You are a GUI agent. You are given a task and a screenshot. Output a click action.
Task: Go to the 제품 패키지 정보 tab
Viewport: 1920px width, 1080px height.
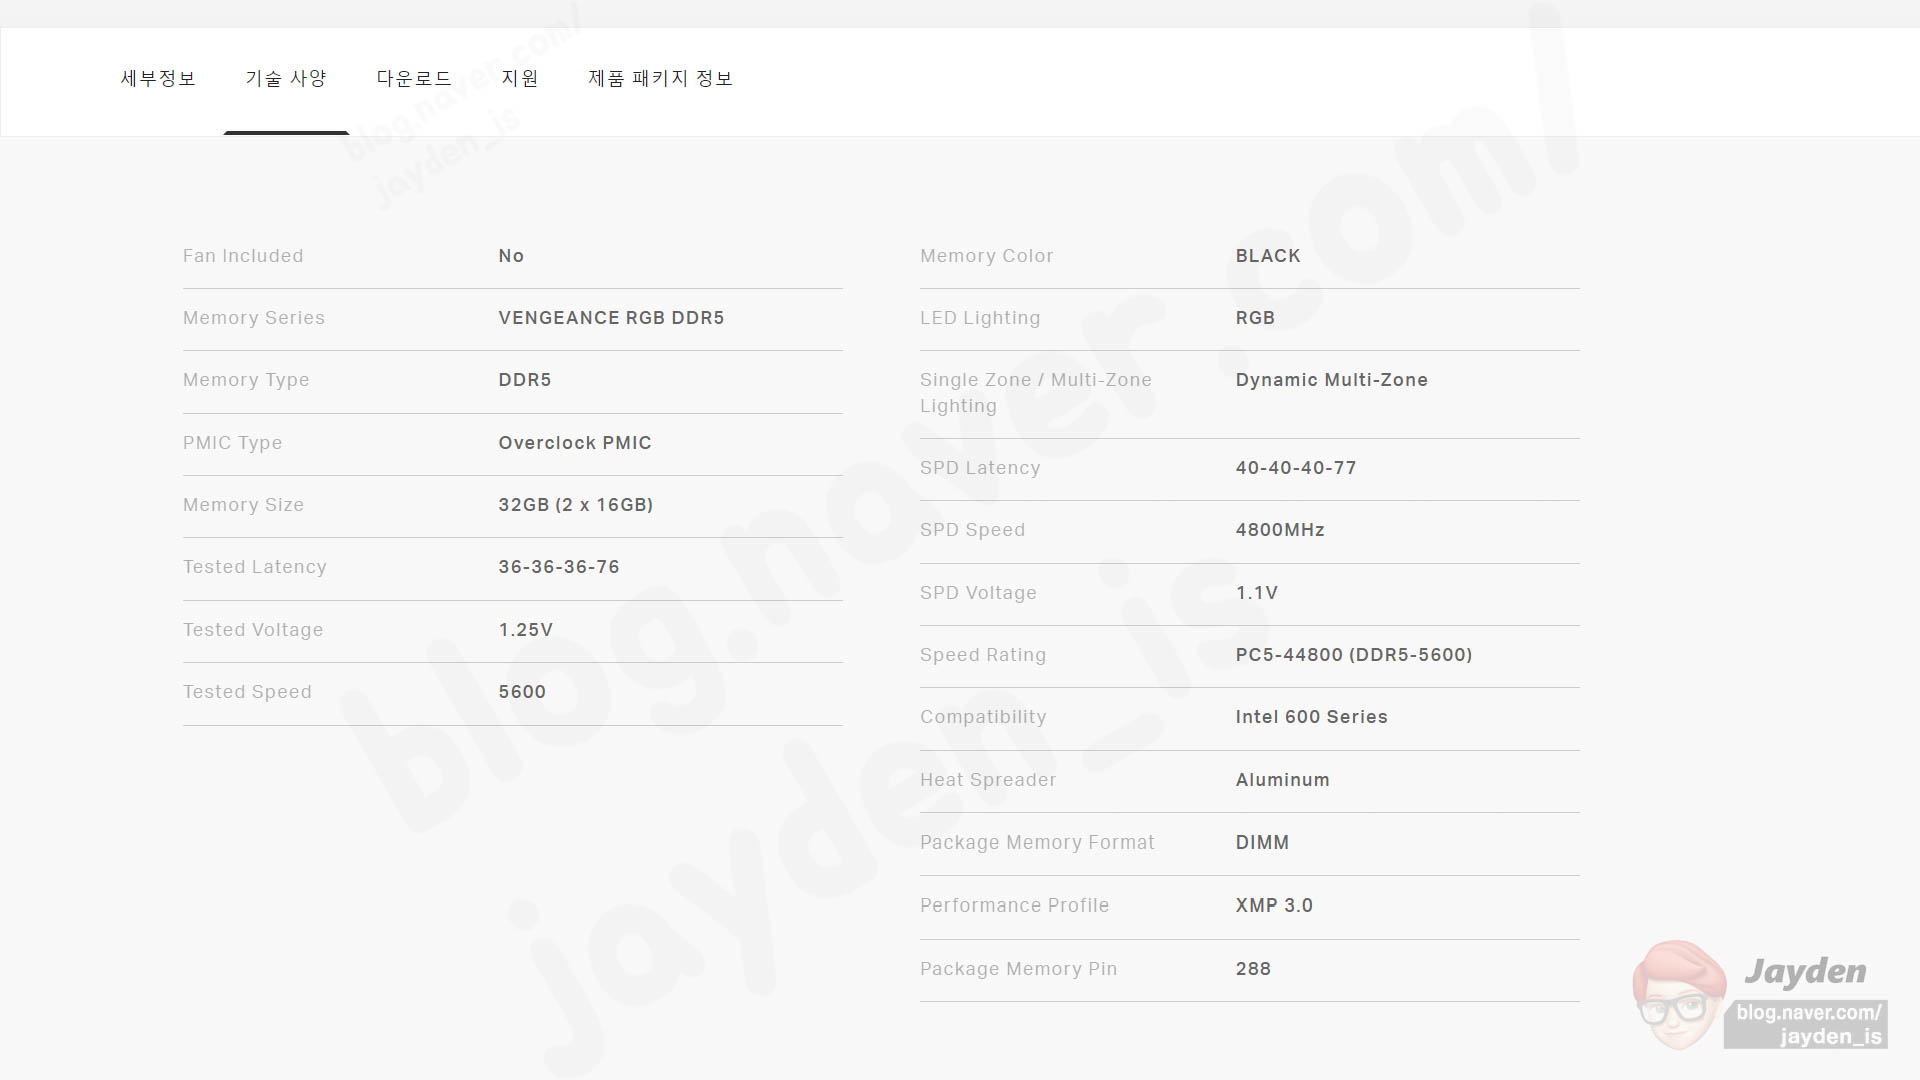click(x=660, y=78)
